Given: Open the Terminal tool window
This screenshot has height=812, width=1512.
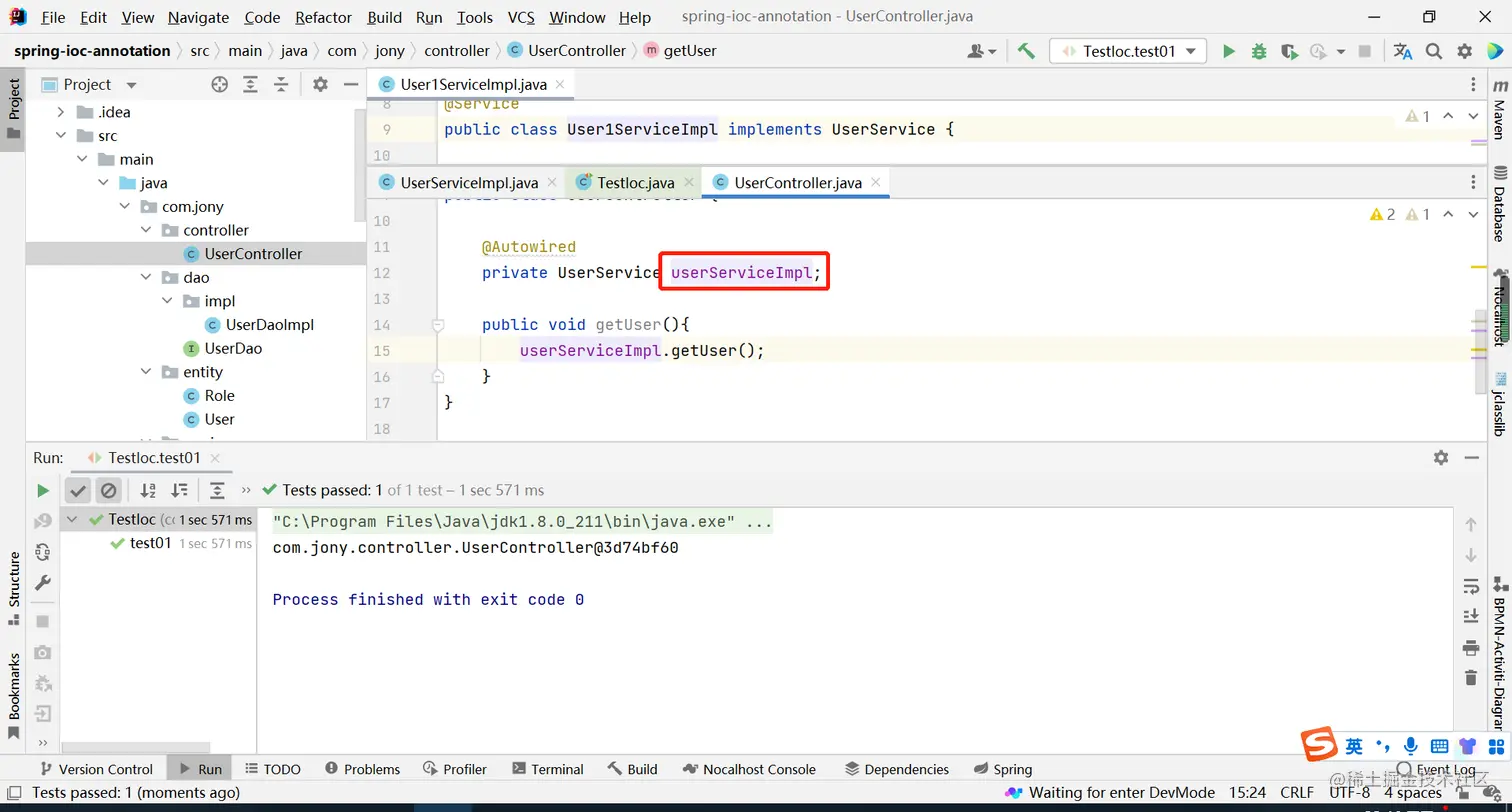Looking at the screenshot, I should 547,769.
